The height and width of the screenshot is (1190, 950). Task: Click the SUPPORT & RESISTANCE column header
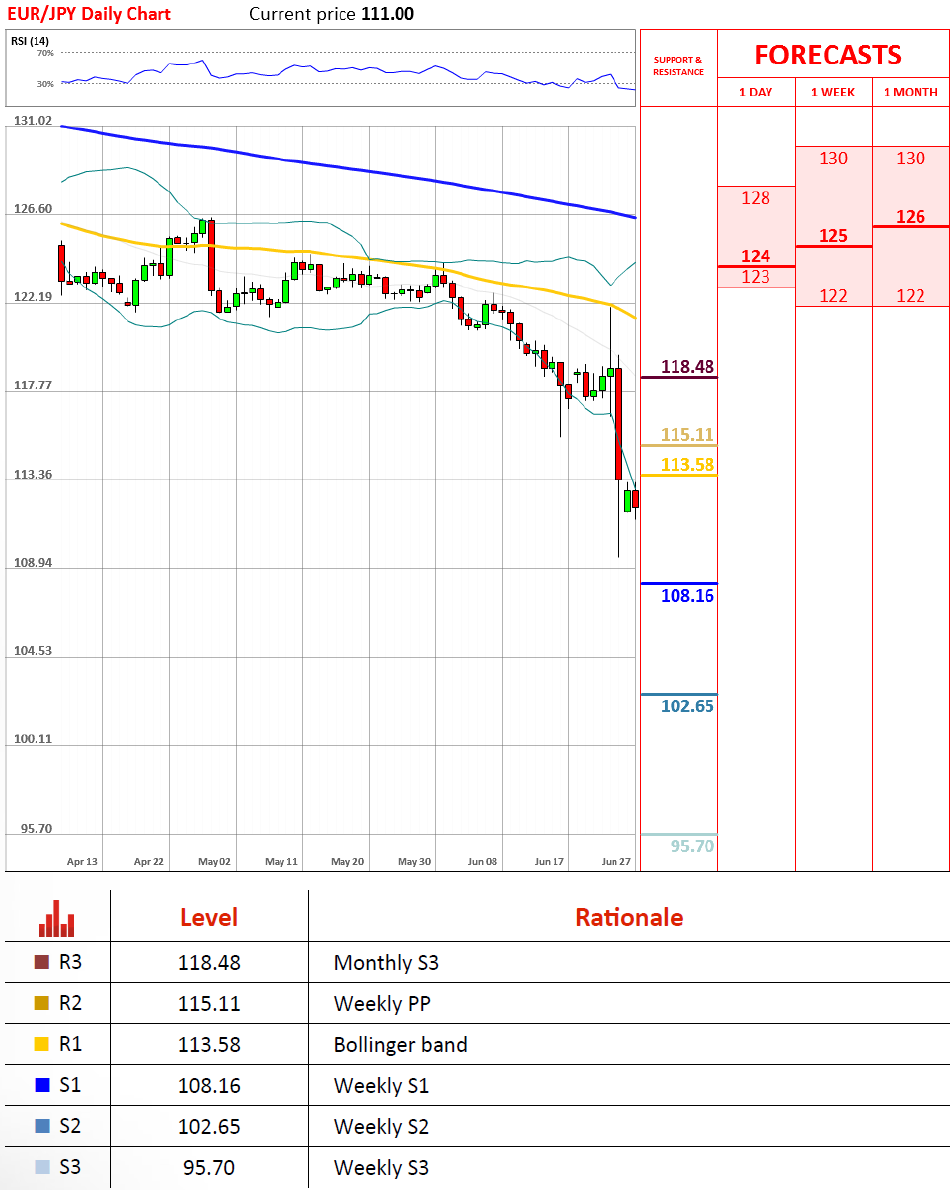pos(678,66)
